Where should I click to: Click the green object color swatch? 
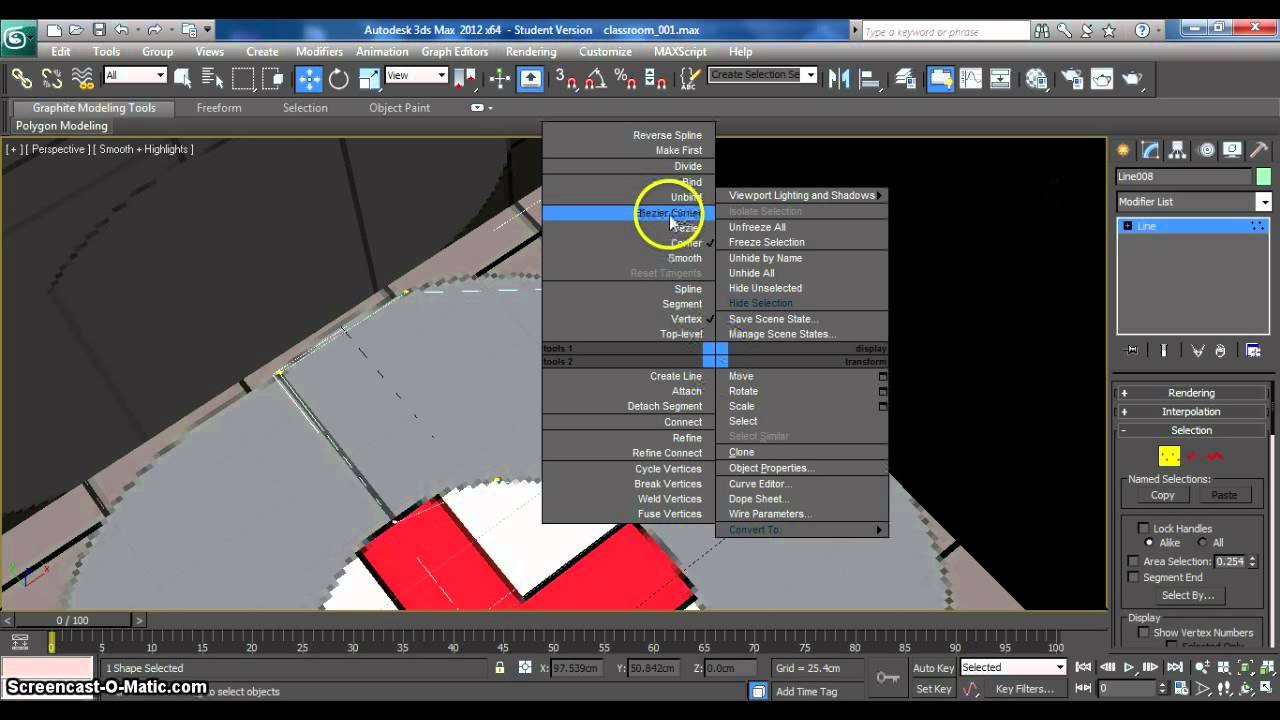click(1264, 176)
